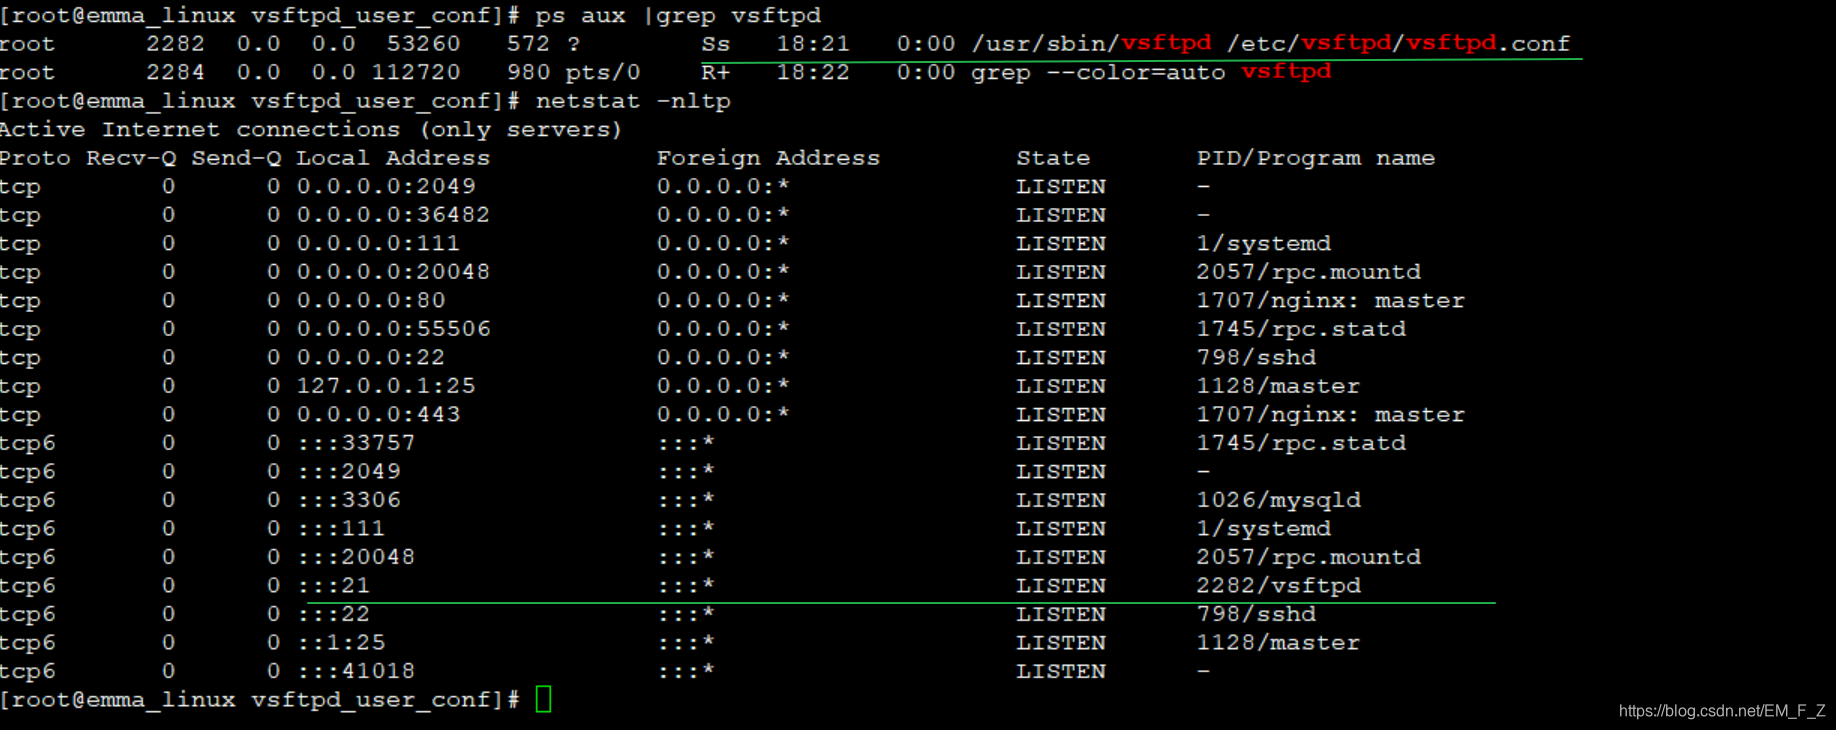1836x730 pixels.
Task: Select local address 0.0.0.0:80
Action: [371, 301]
